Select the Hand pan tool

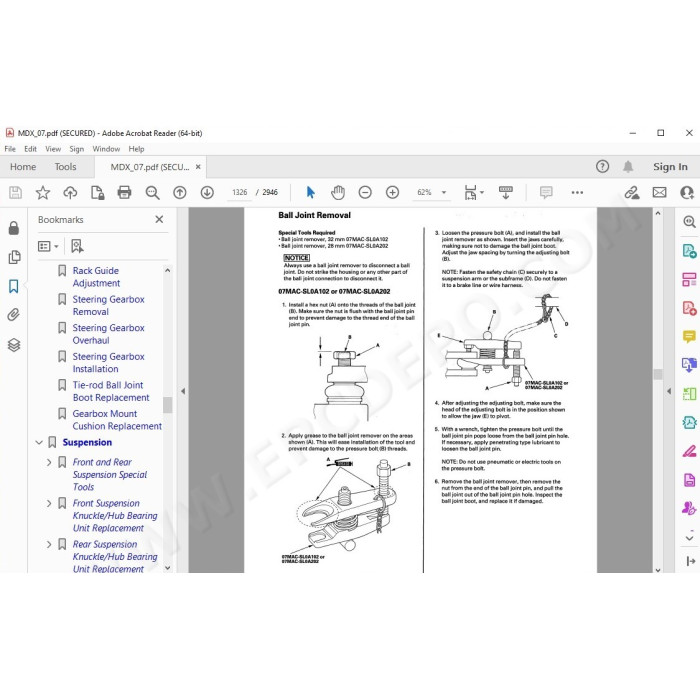(x=338, y=192)
